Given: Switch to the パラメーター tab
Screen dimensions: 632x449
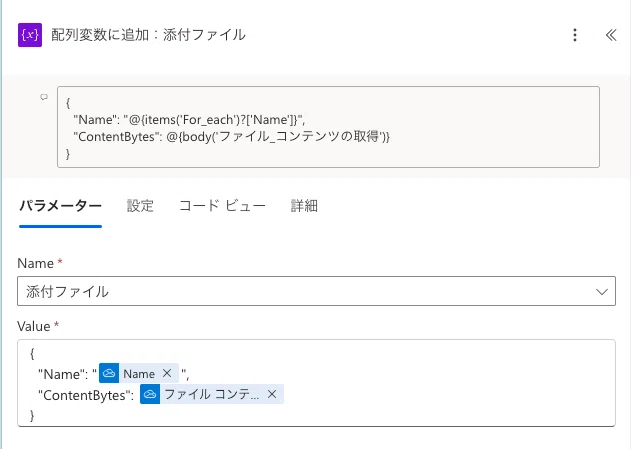Looking at the screenshot, I should (60, 206).
